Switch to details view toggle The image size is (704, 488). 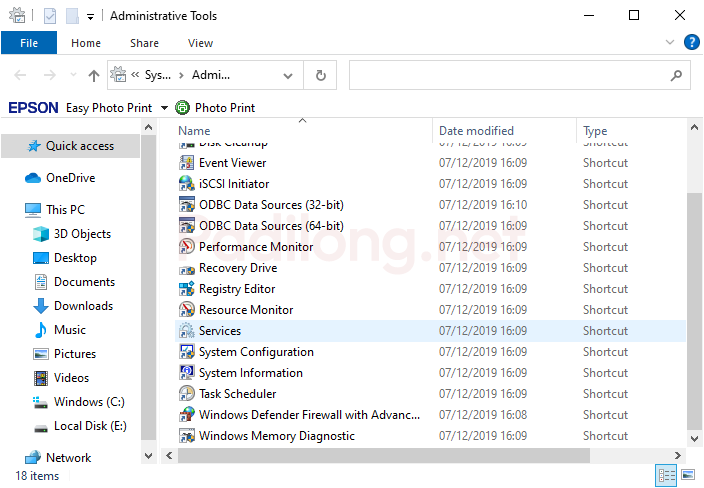[x=667, y=475]
